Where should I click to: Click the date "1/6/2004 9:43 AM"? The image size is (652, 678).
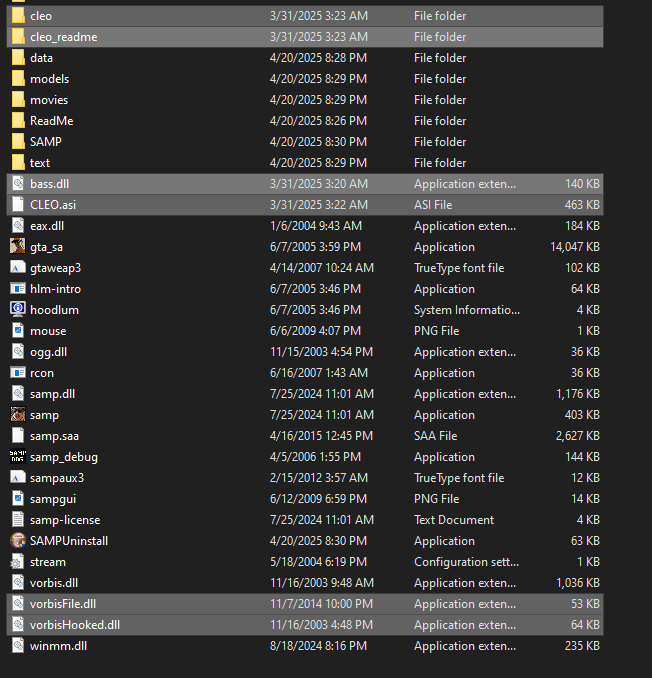[x=316, y=226]
